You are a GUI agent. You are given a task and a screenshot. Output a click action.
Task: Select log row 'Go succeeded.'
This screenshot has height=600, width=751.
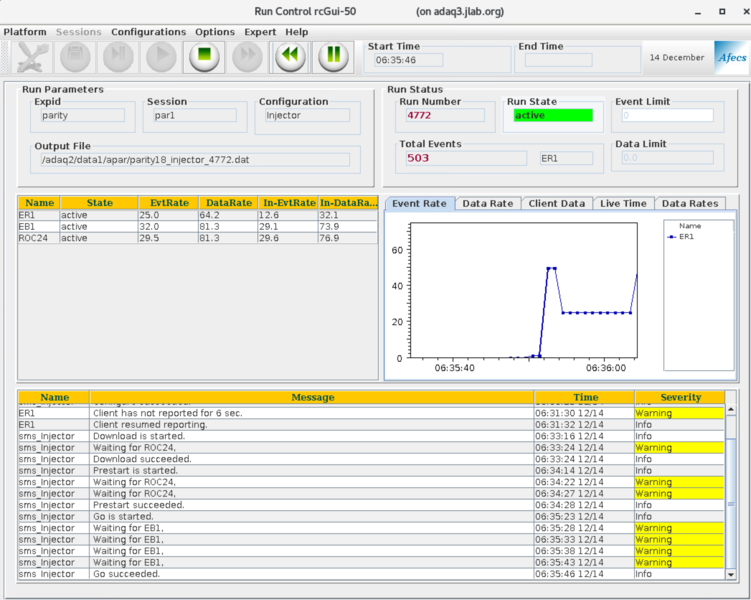(x=371, y=574)
